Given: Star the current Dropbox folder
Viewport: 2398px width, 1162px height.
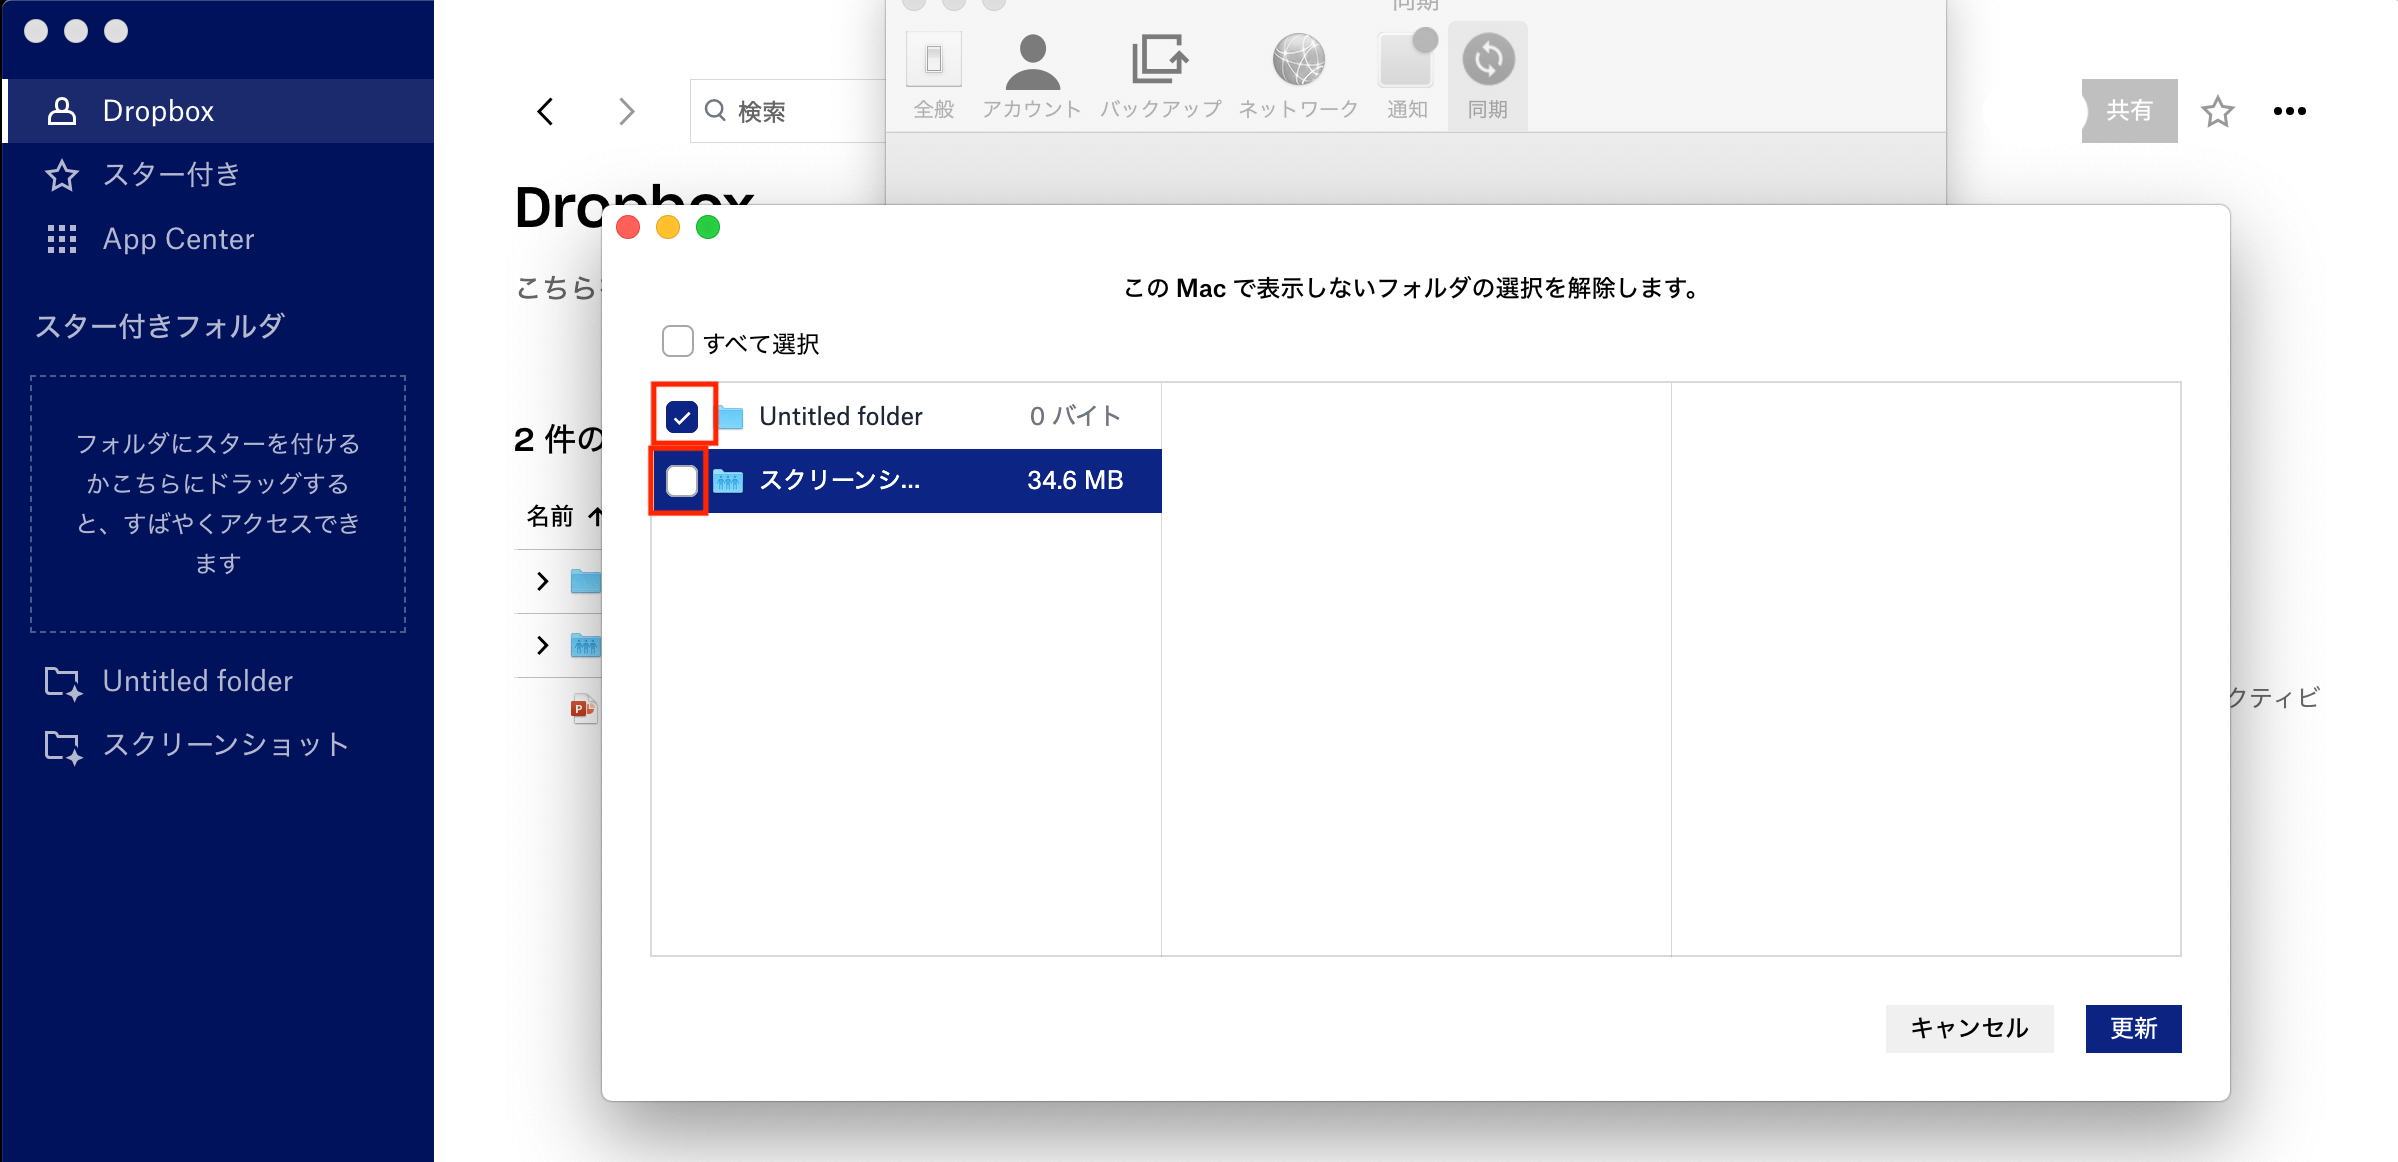Looking at the screenshot, I should (2217, 111).
